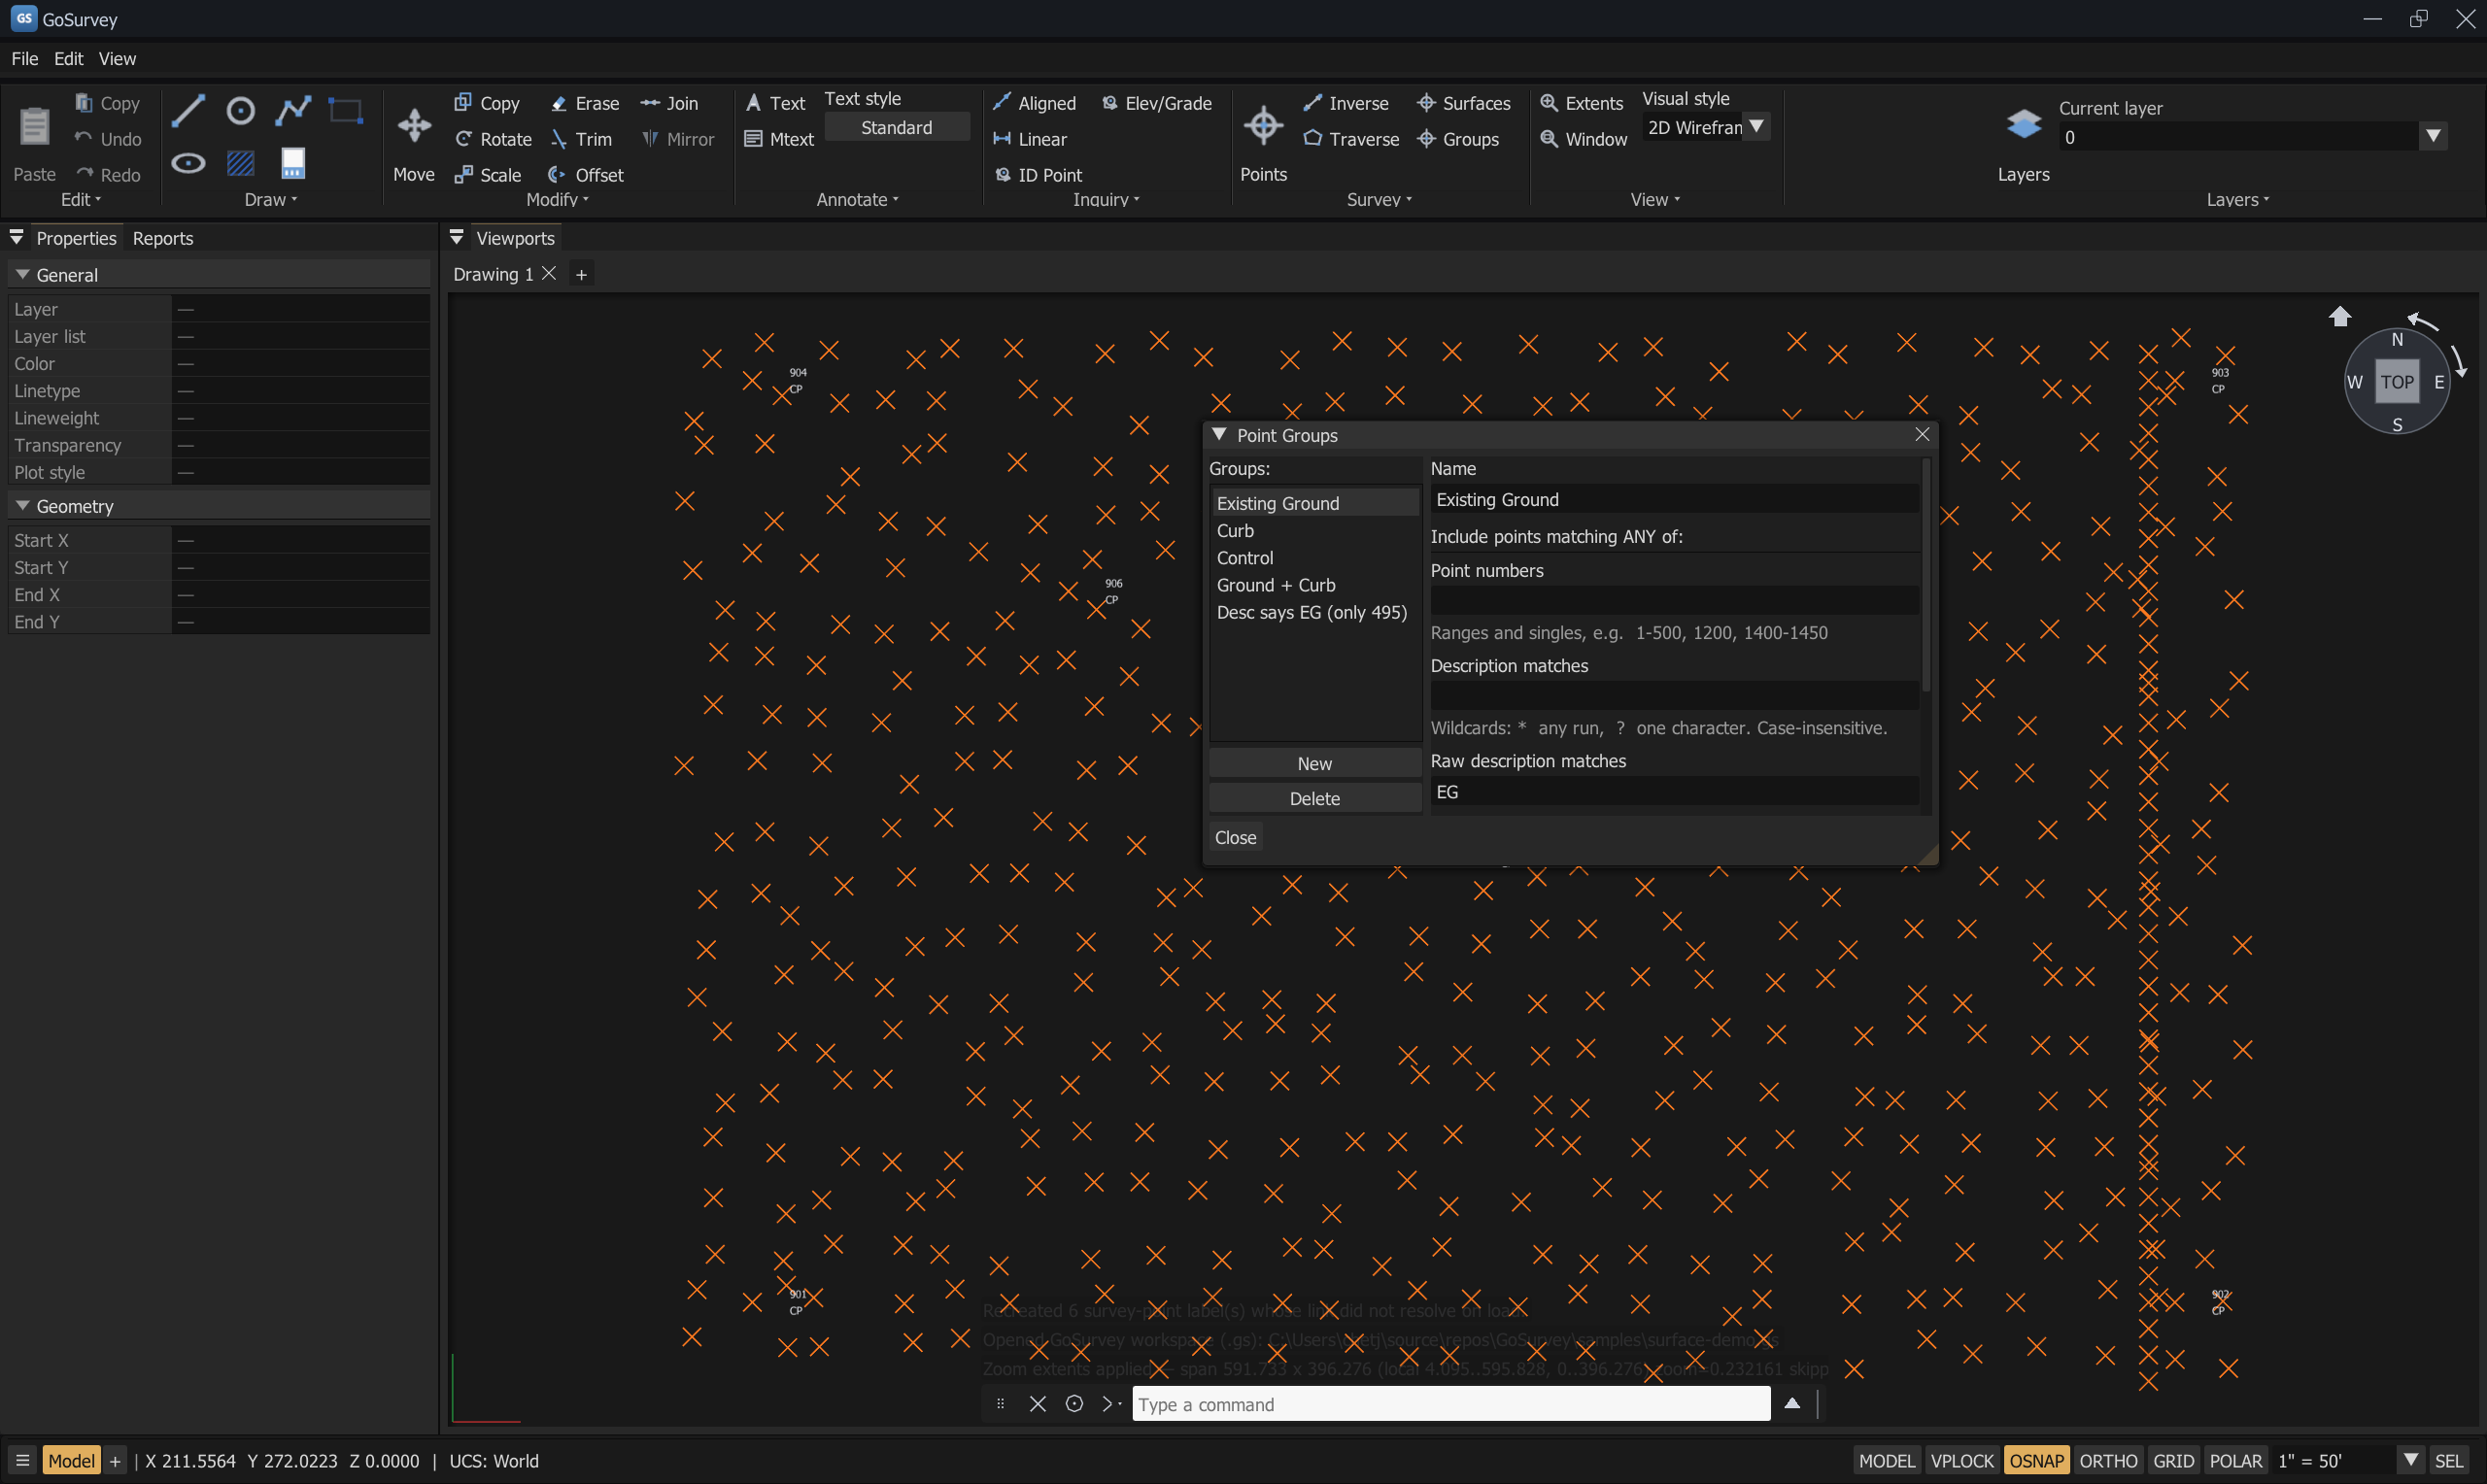Open the Current layer dropdown
The width and height of the screenshot is (2487, 1484).
[2432, 136]
